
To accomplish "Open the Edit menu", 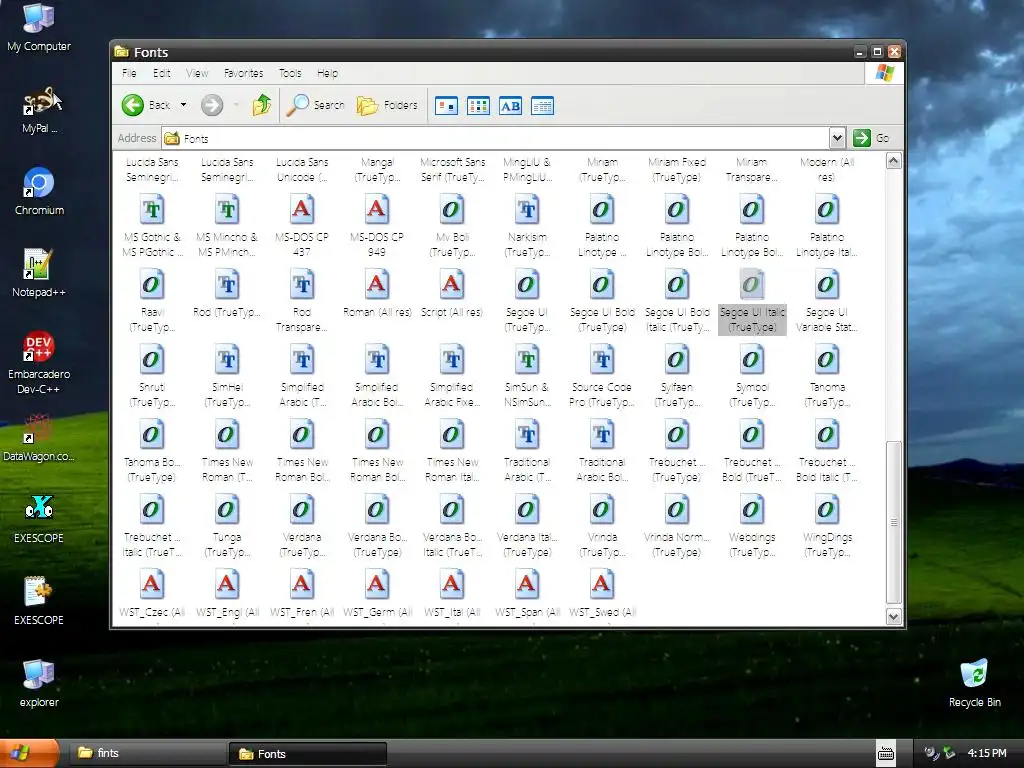I will click(161, 73).
